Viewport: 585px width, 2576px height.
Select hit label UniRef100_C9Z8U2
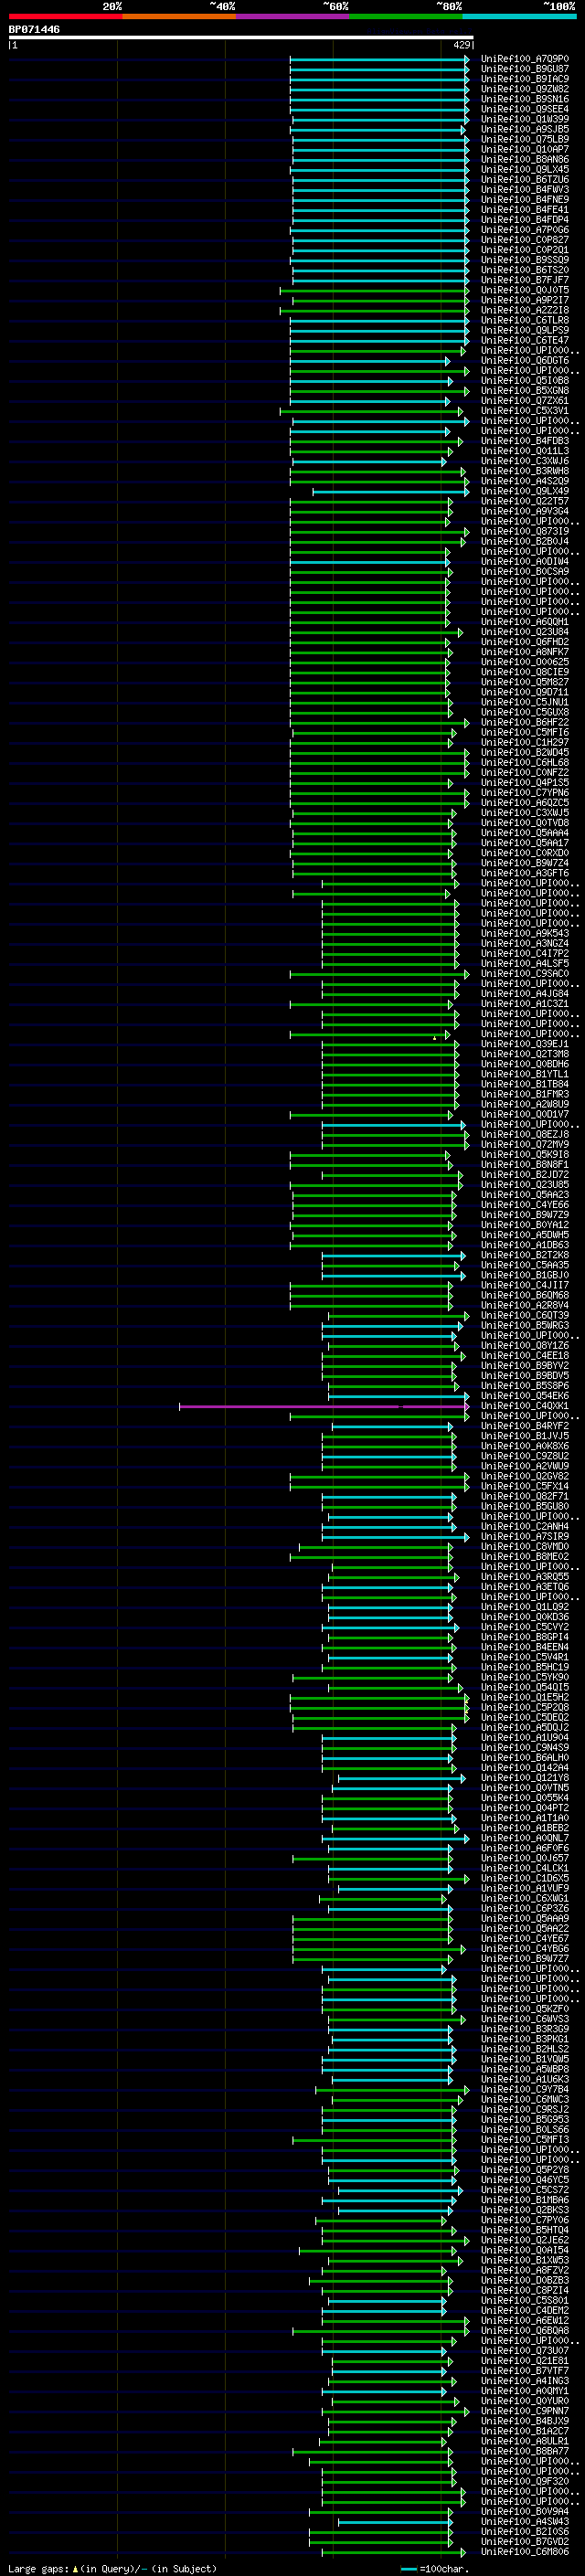[524, 1456]
